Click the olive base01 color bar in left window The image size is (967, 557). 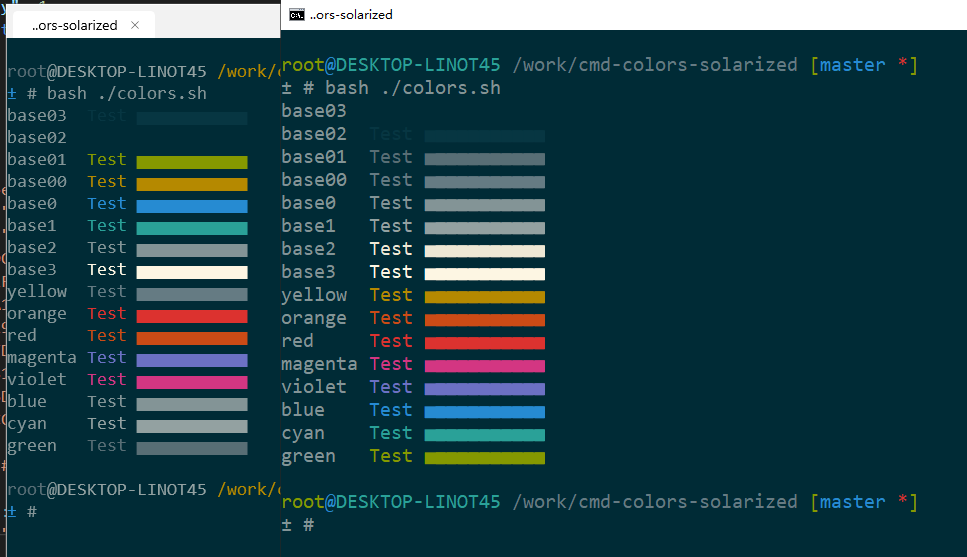tap(192, 162)
